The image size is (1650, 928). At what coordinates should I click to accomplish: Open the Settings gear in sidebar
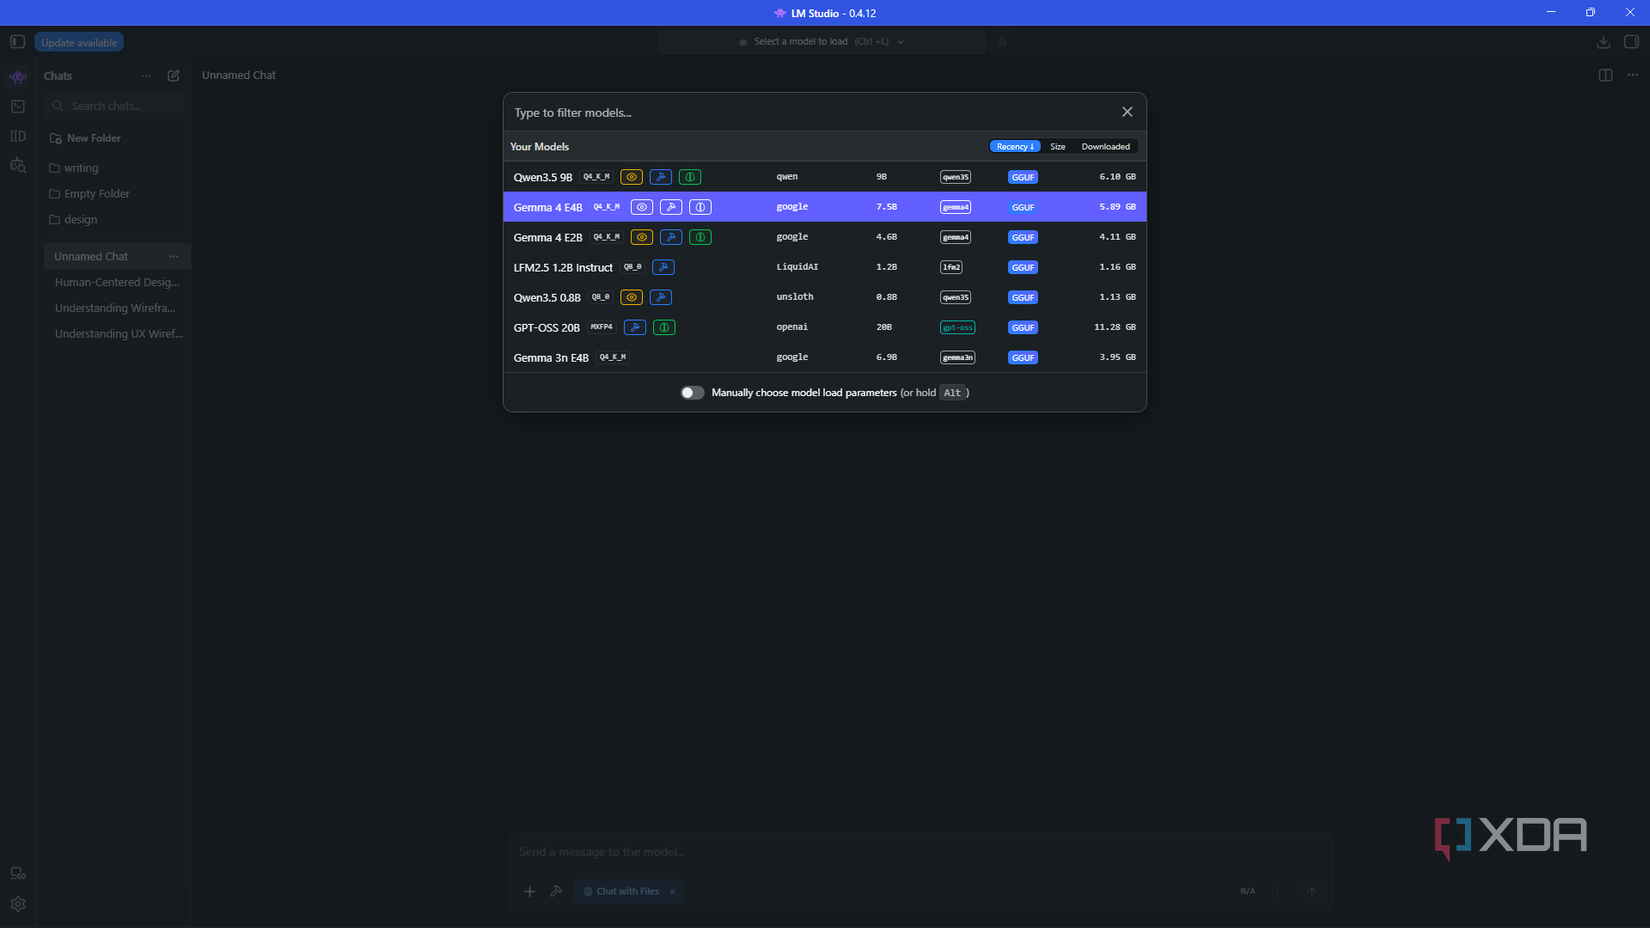coord(18,904)
